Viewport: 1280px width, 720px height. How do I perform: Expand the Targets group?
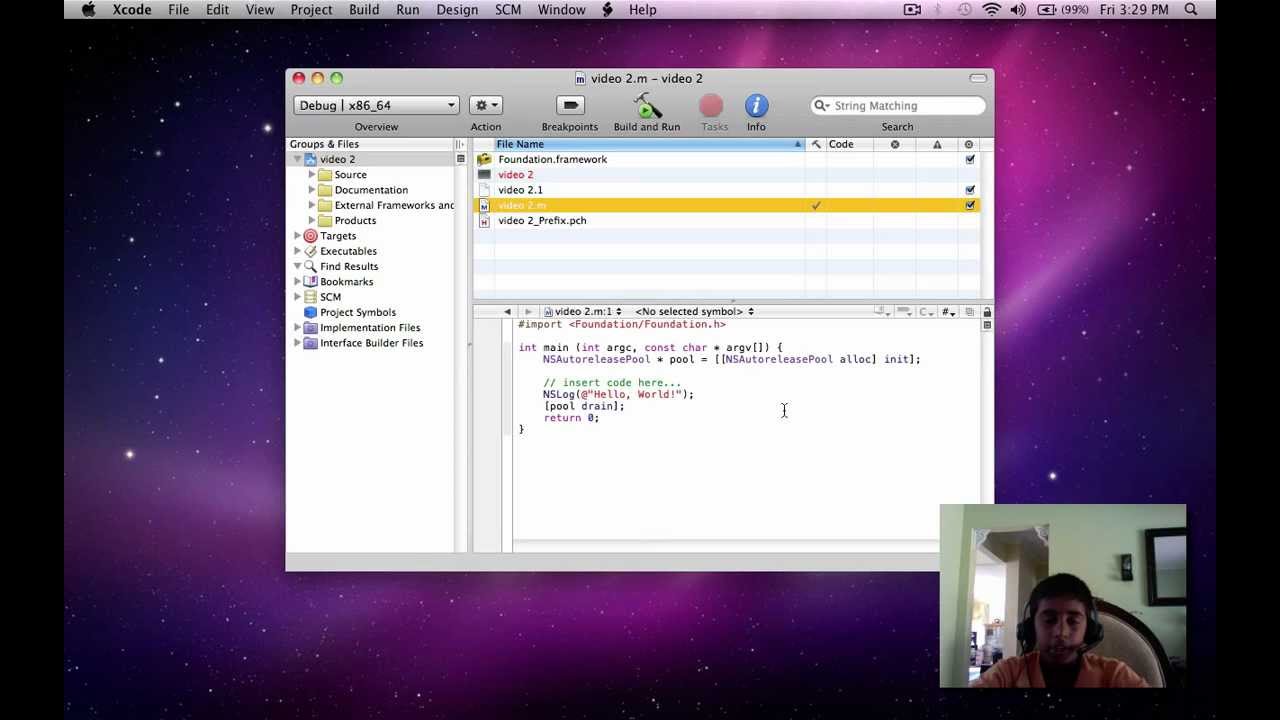pyautogui.click(x=297, y=235)
